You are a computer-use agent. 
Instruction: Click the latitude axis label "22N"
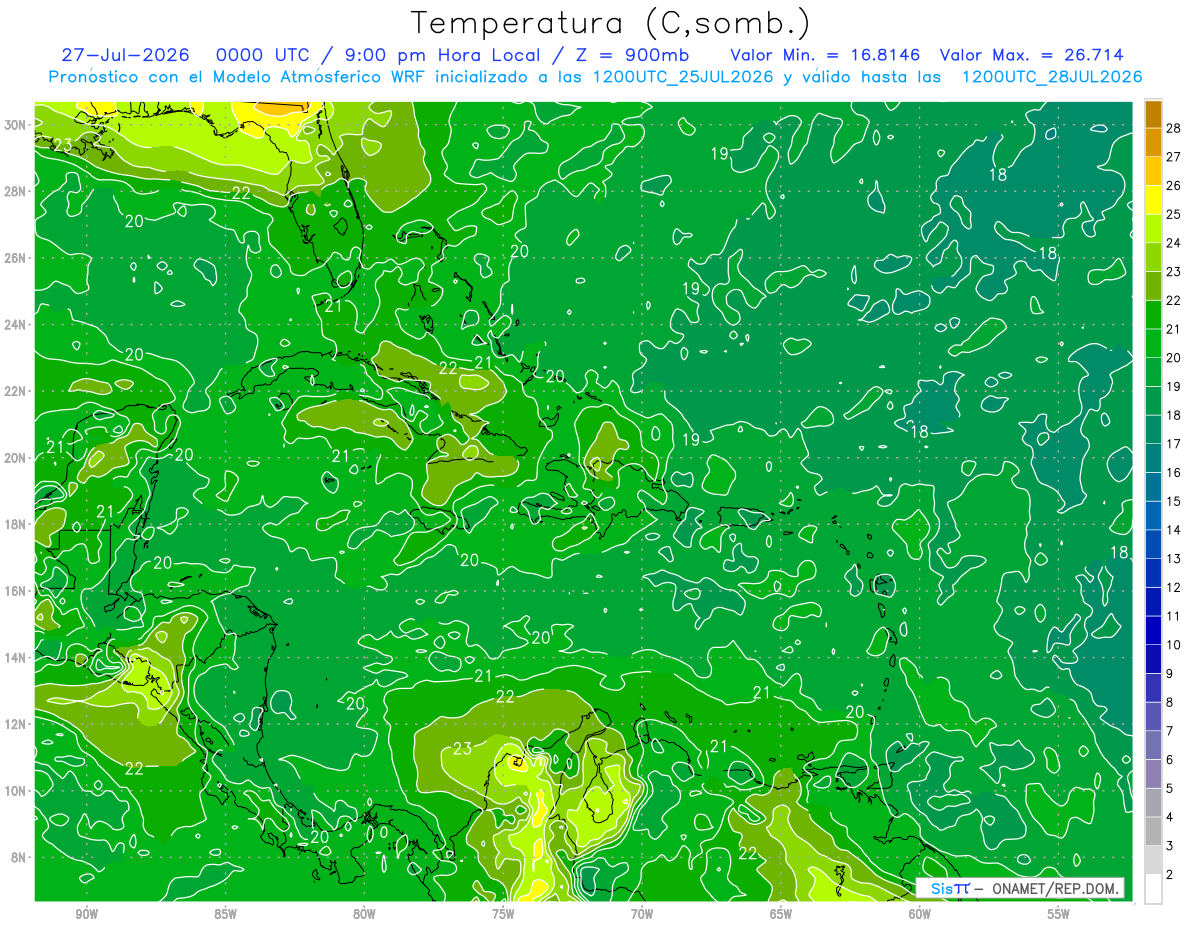point(17,391)
